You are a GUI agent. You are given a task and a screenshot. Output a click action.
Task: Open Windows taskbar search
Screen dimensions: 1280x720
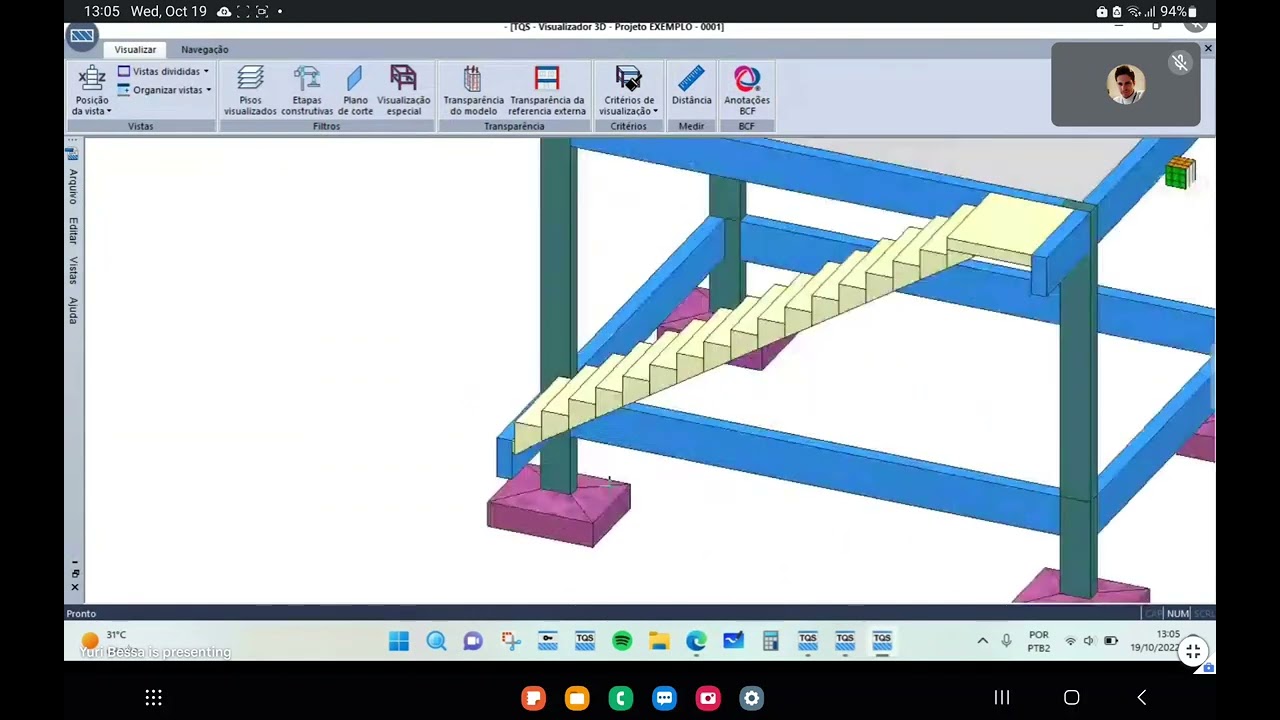436,641
